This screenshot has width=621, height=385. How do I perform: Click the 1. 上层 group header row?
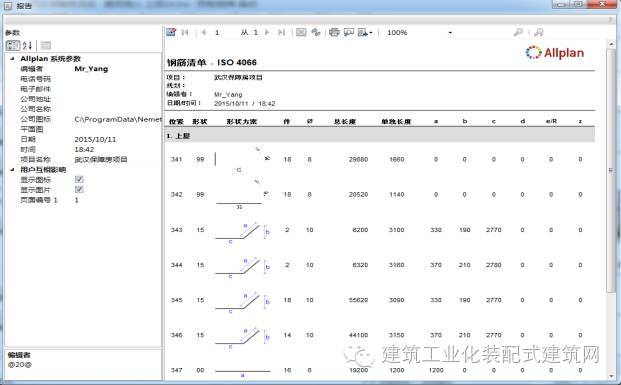(380, 136)
